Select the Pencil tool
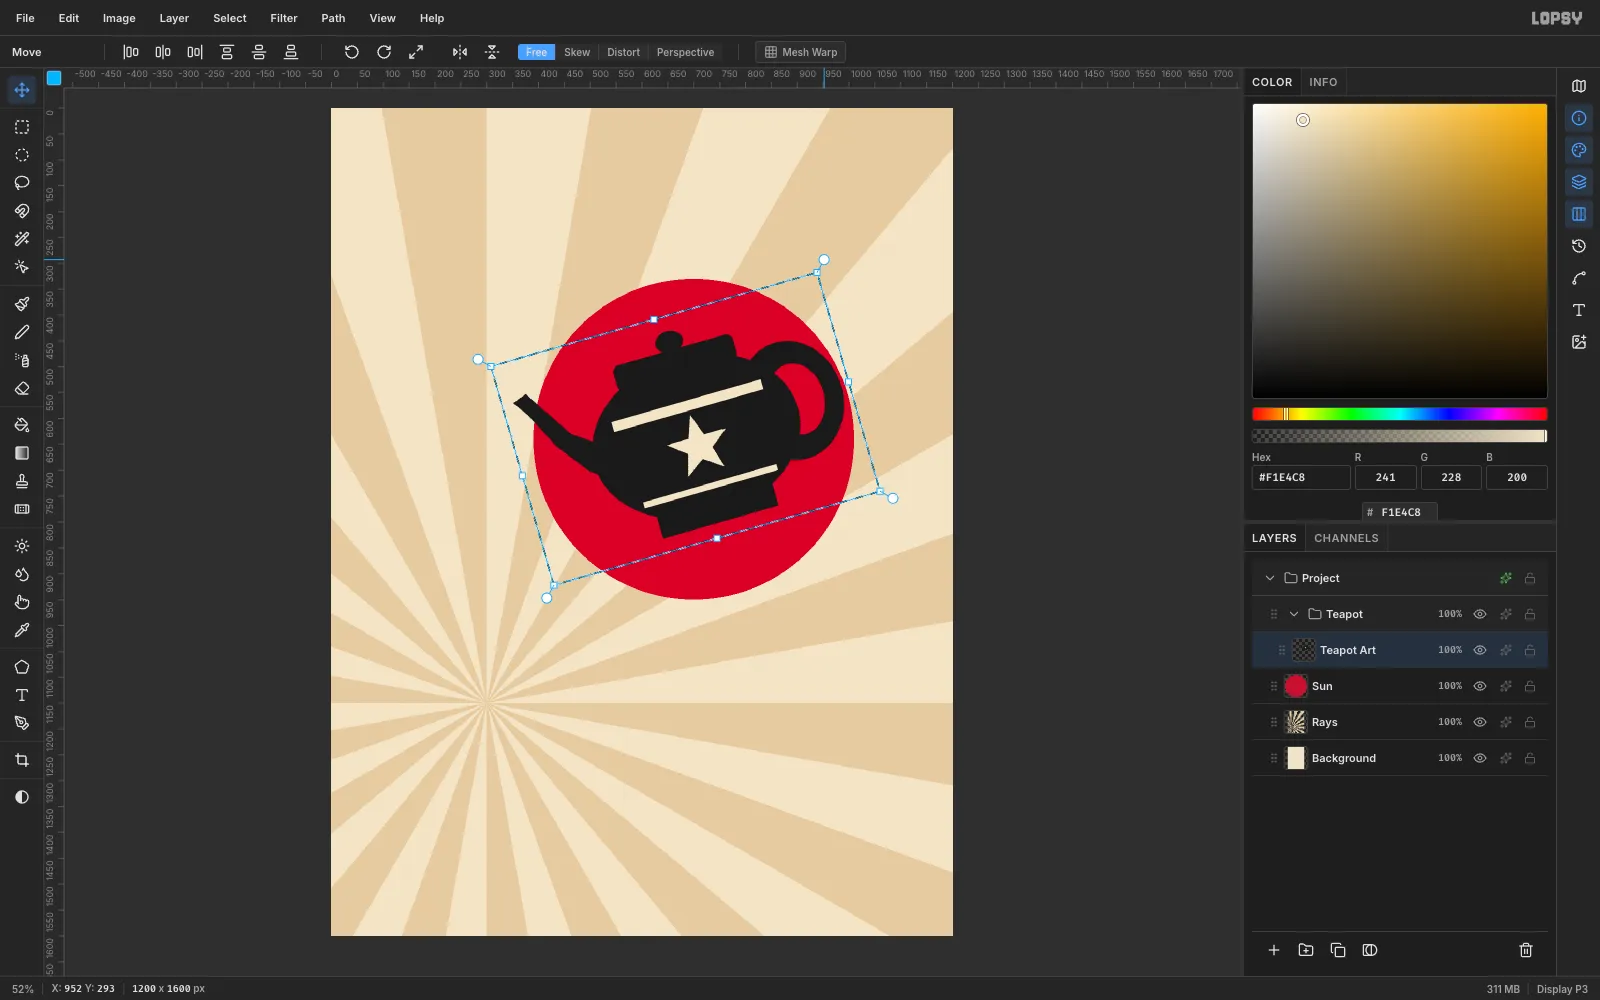The height and width of the screenshot is (1000, 1600). pyautogui.click(x=22, y=332)
